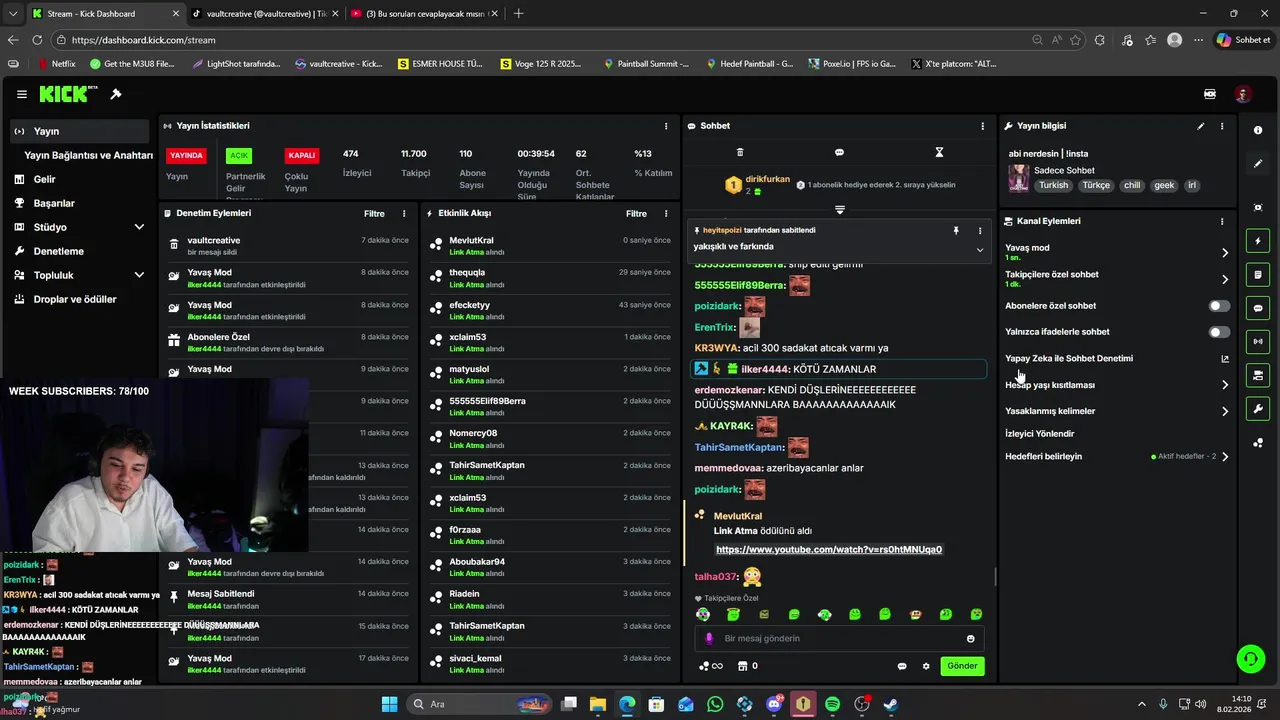Open the pinned message three-dot menu
Image resolution: width=1280 pixels, height=720 pixels.
pyautogui.click(x=980, y=231)
